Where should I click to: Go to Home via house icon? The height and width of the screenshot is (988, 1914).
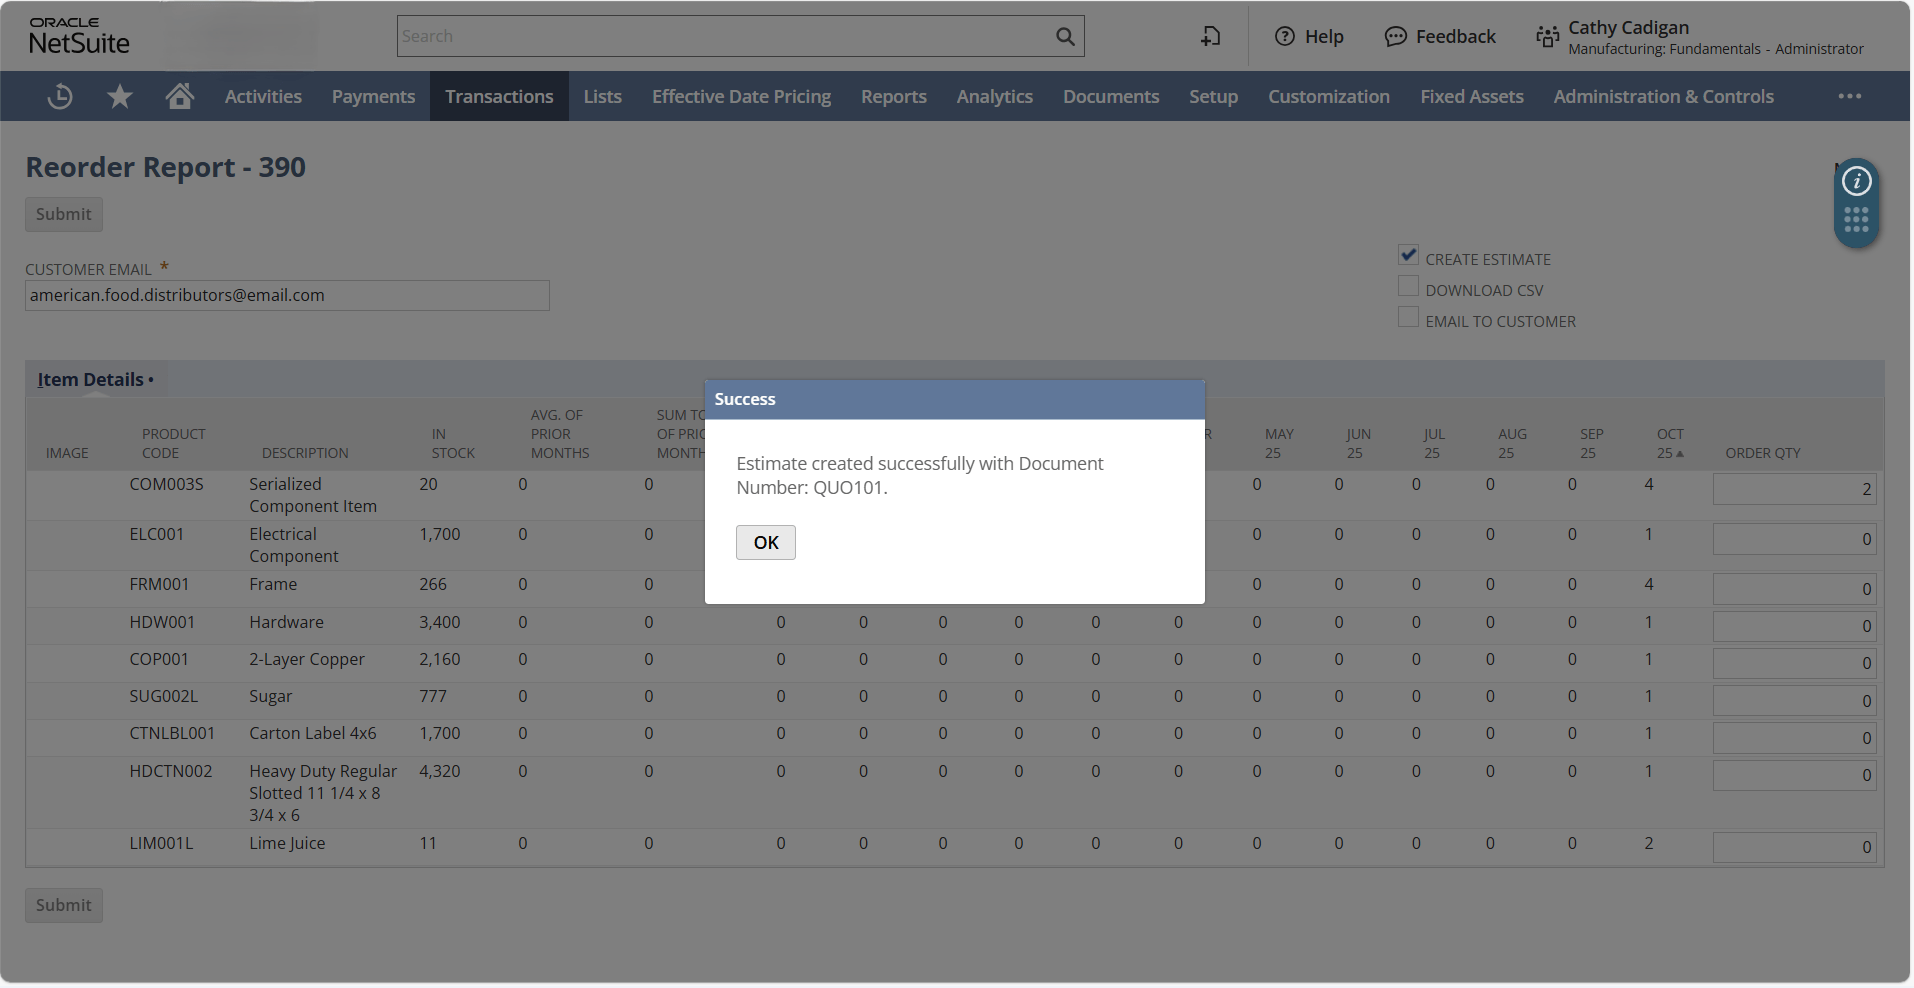[x=180, y=97]
